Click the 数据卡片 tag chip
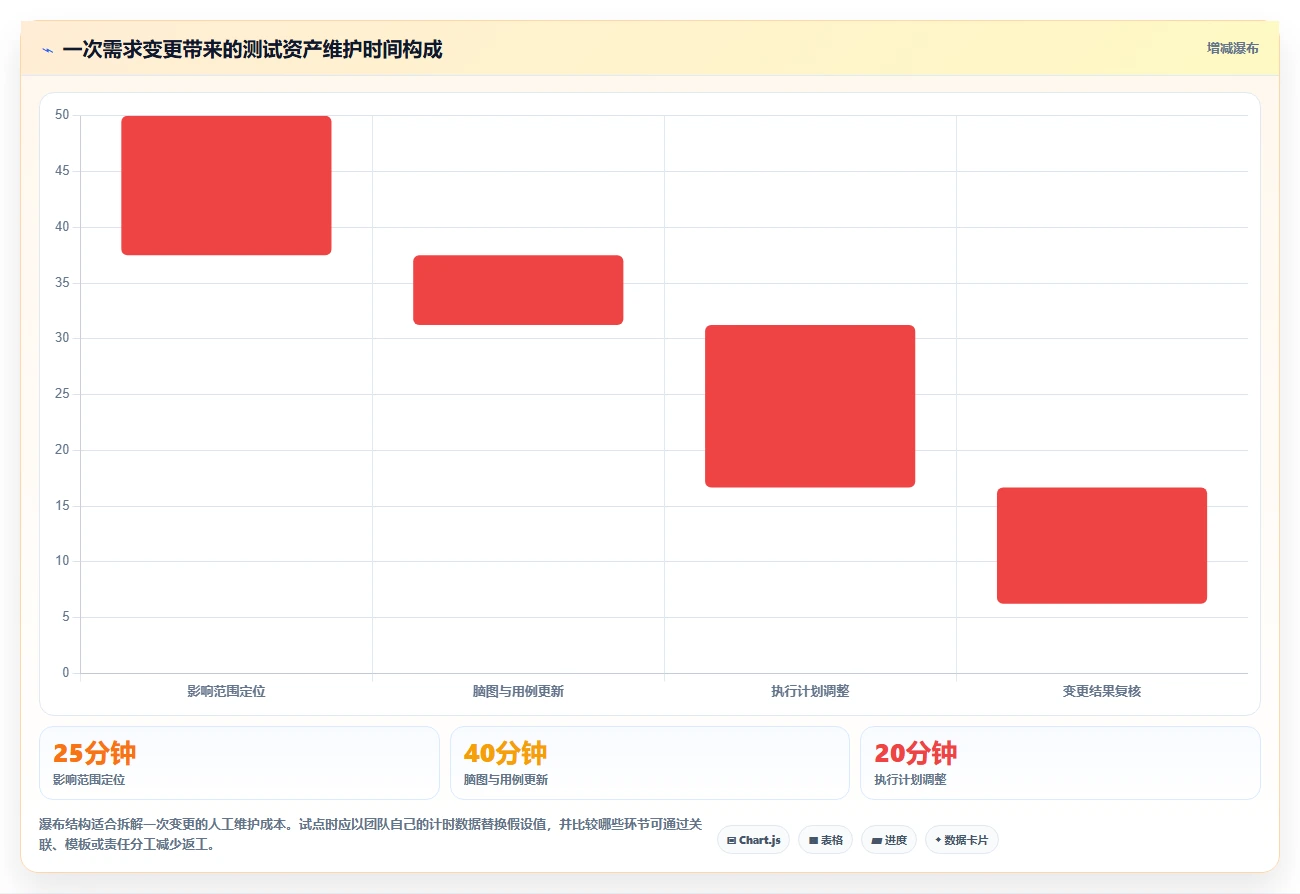This screenshot has height=894, width=1300. click(961, 840)
